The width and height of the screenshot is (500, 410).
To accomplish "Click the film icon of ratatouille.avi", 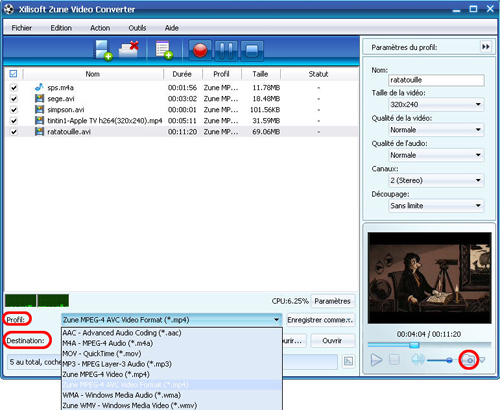I will click(39, 131).
